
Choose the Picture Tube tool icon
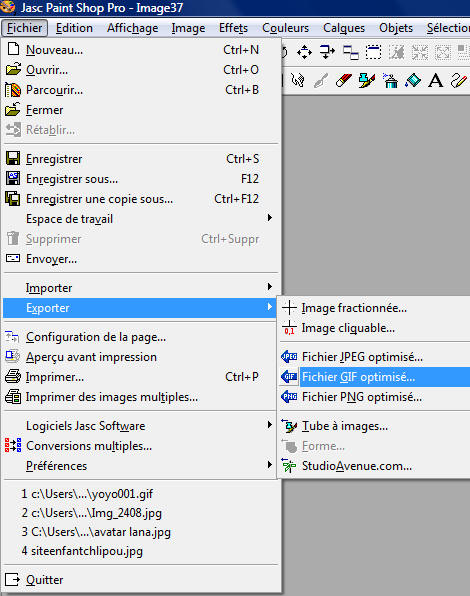pyautogui.click(x=367, y=81)
